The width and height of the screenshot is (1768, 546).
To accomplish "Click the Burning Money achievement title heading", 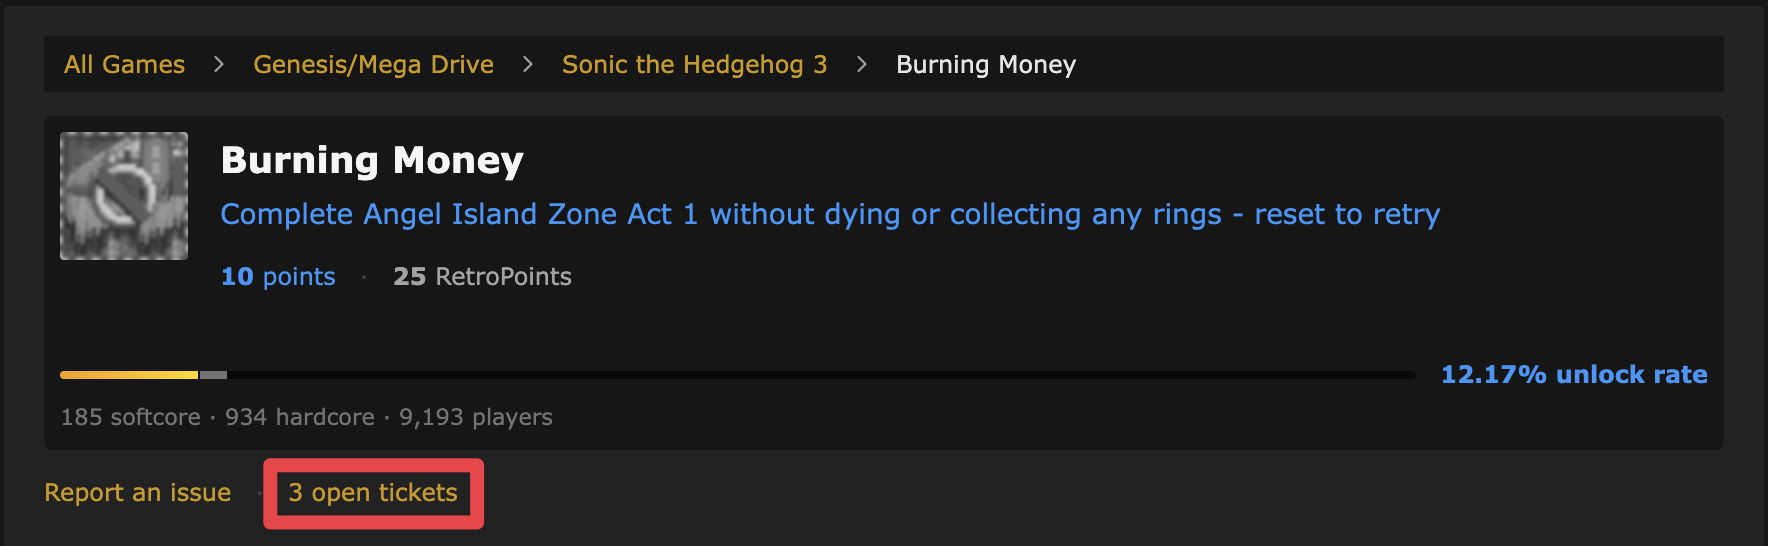I will pyautogui.click(x=372, y=161).
